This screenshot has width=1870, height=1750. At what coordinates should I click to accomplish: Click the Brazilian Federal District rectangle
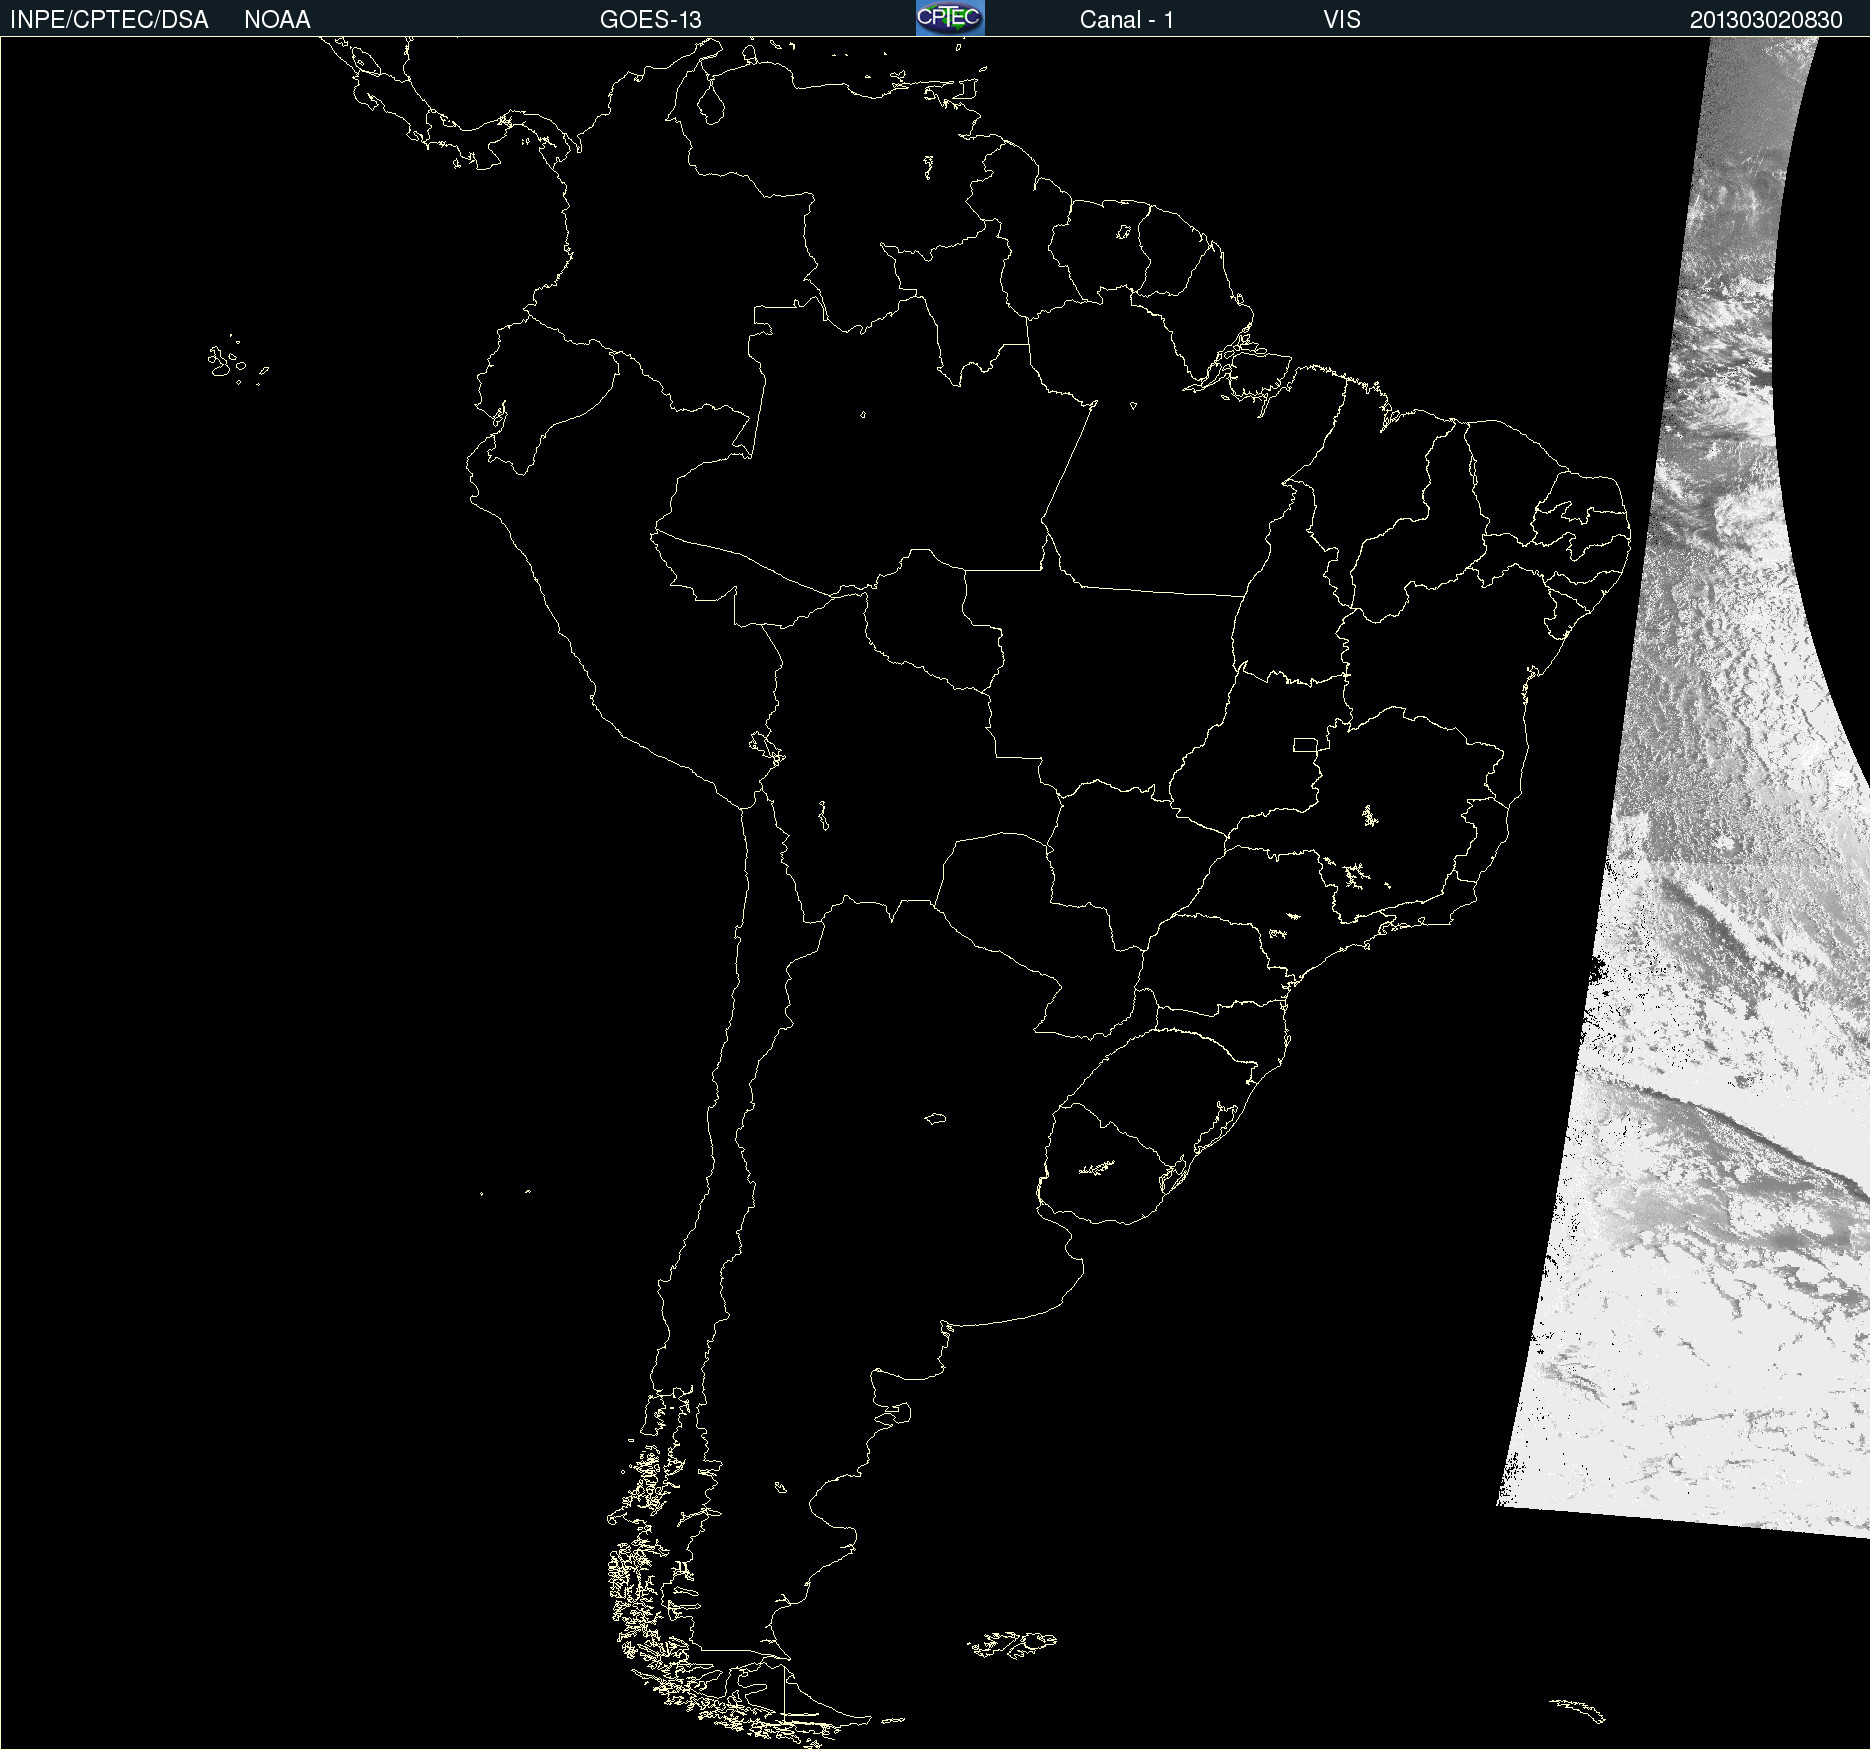[1305, 744]
